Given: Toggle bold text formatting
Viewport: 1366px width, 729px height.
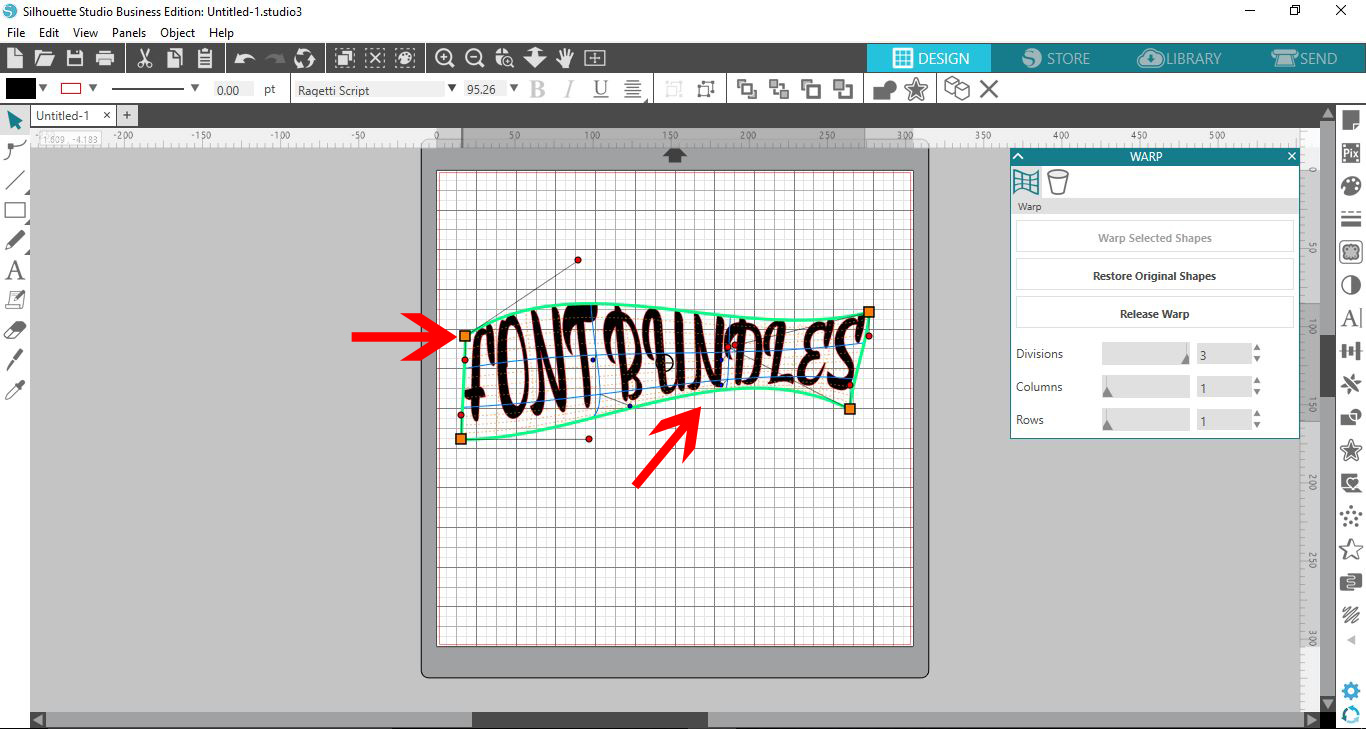Looking at the screenshot, I should 538,89.
